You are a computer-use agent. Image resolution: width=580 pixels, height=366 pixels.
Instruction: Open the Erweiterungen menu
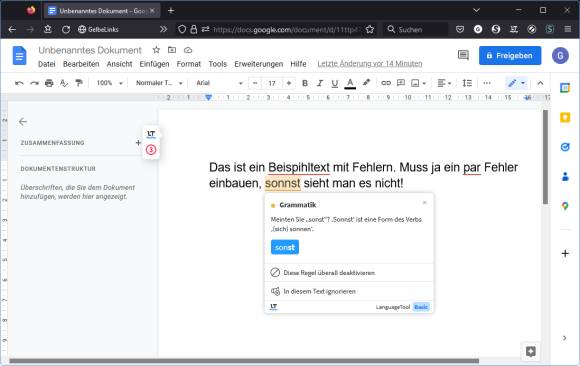259,64
